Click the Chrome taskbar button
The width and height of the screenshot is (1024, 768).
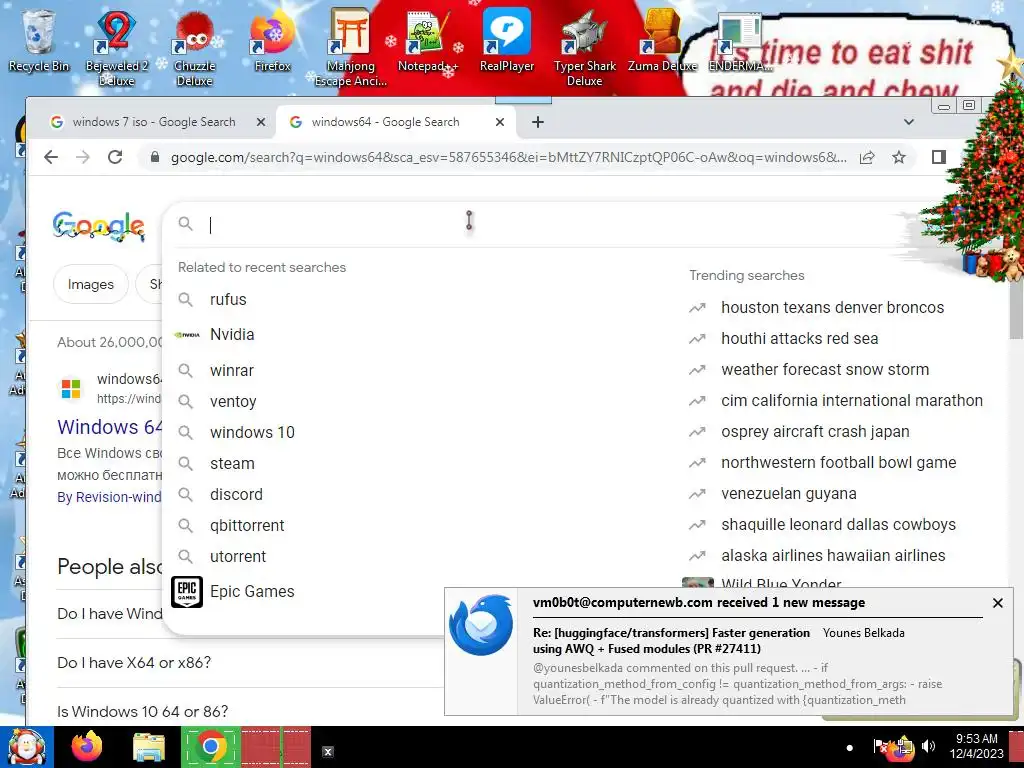pos(210,746)
